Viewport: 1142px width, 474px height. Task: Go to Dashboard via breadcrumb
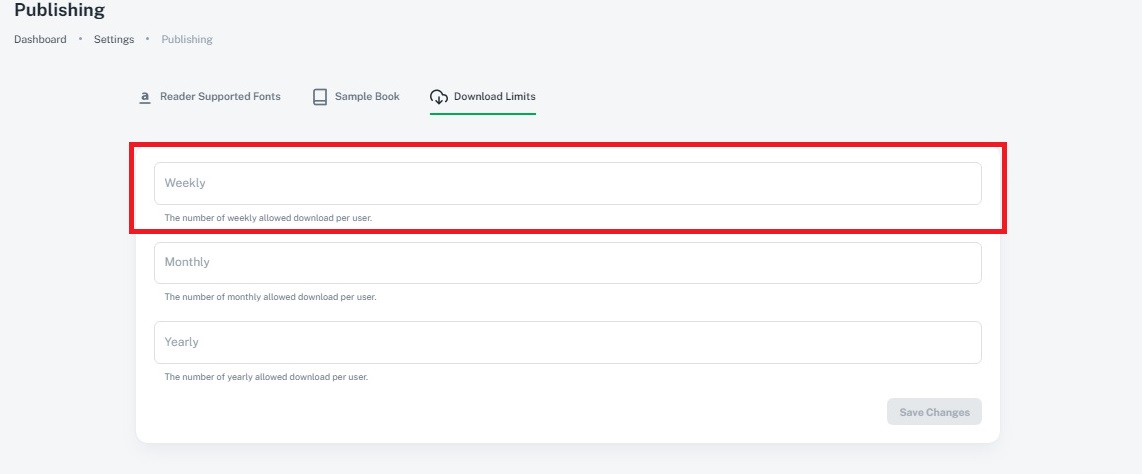(x=40, y=39)
